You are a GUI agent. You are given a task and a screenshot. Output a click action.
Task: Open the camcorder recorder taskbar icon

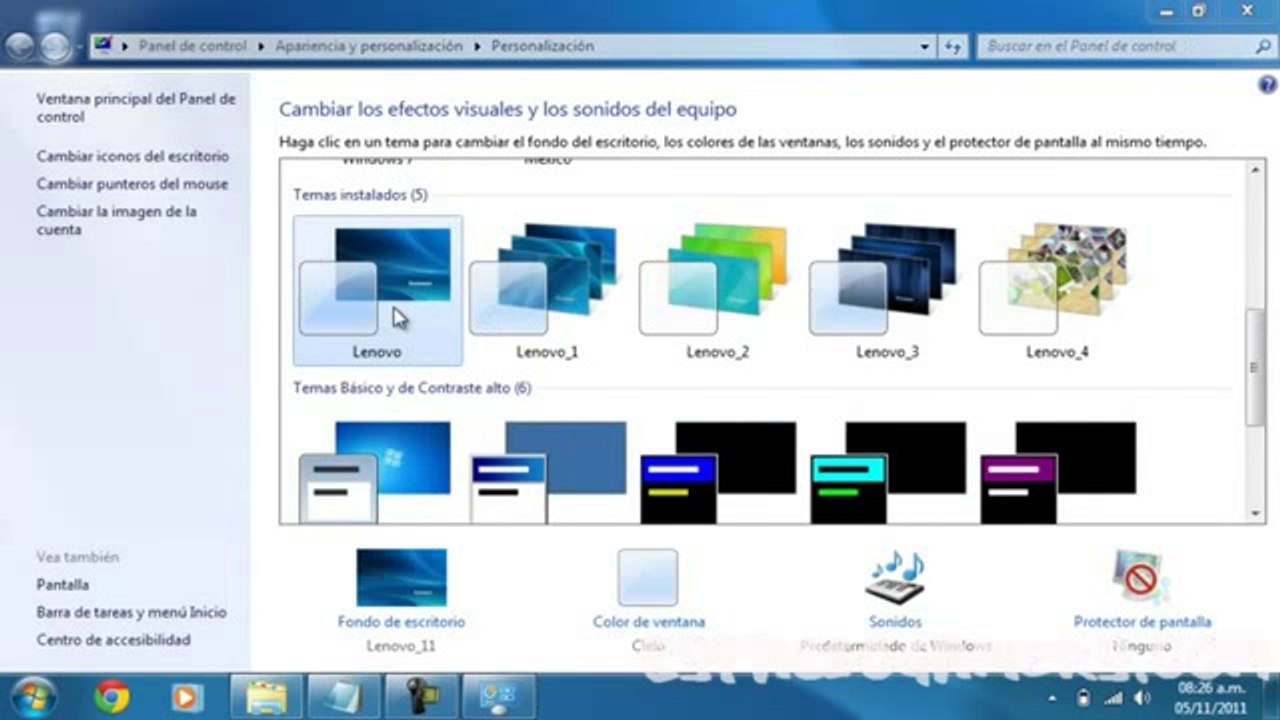pos(421,697)
